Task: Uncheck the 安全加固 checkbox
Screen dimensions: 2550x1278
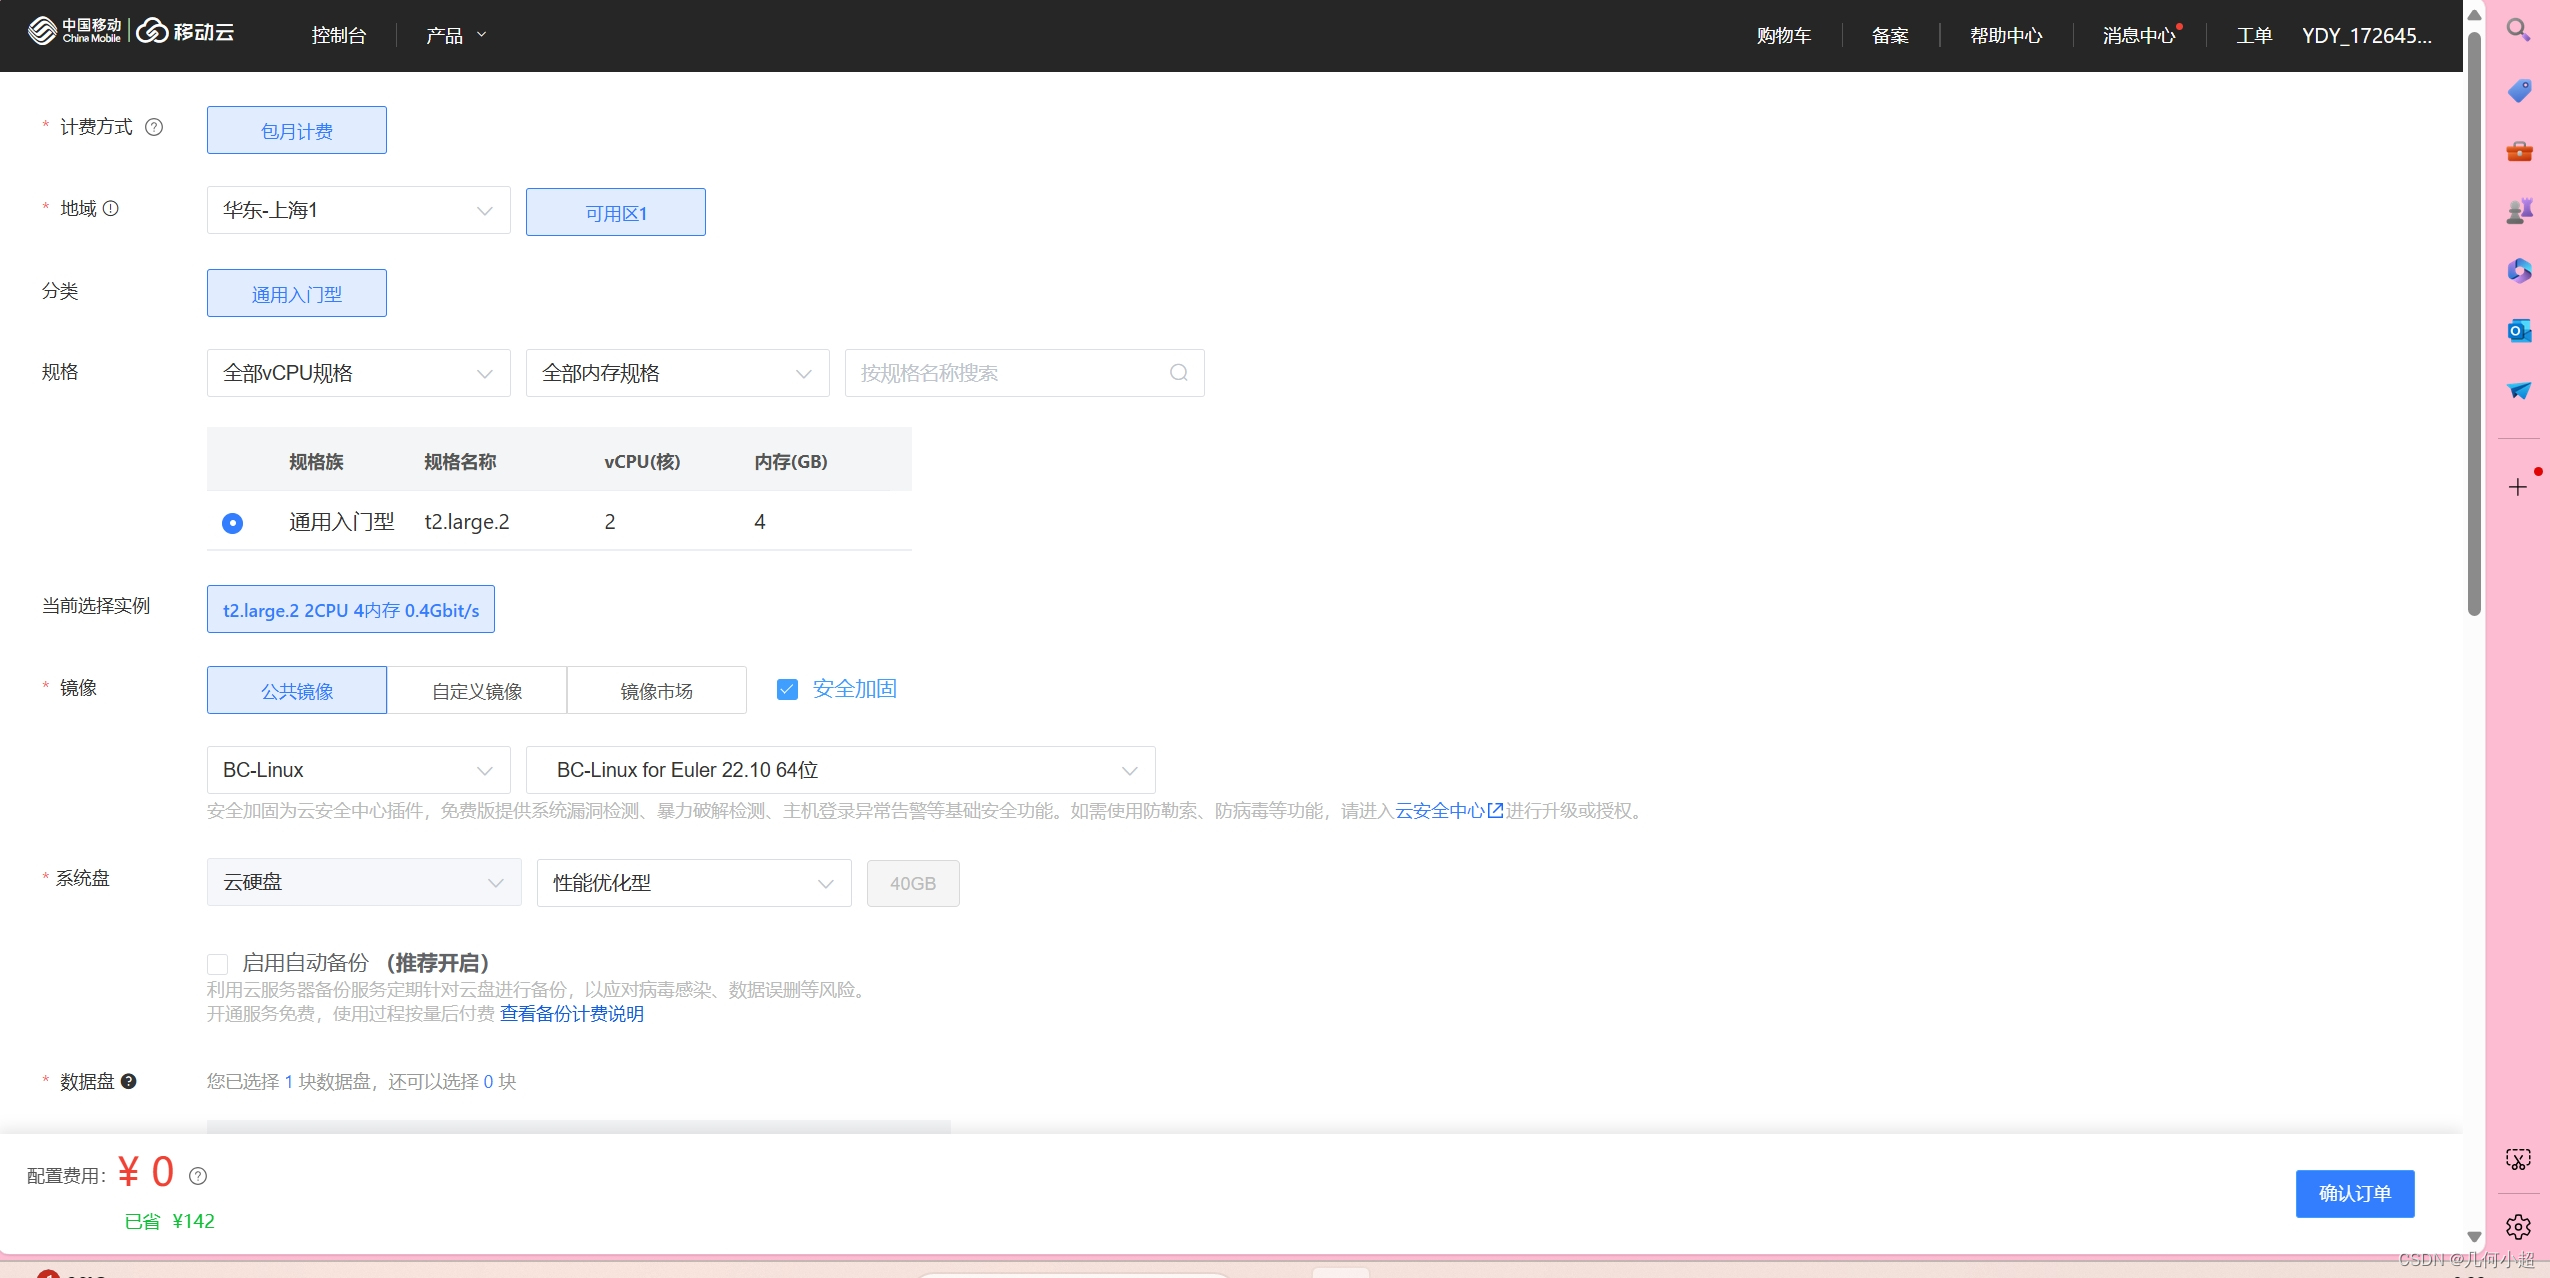Action: (788, 689)
